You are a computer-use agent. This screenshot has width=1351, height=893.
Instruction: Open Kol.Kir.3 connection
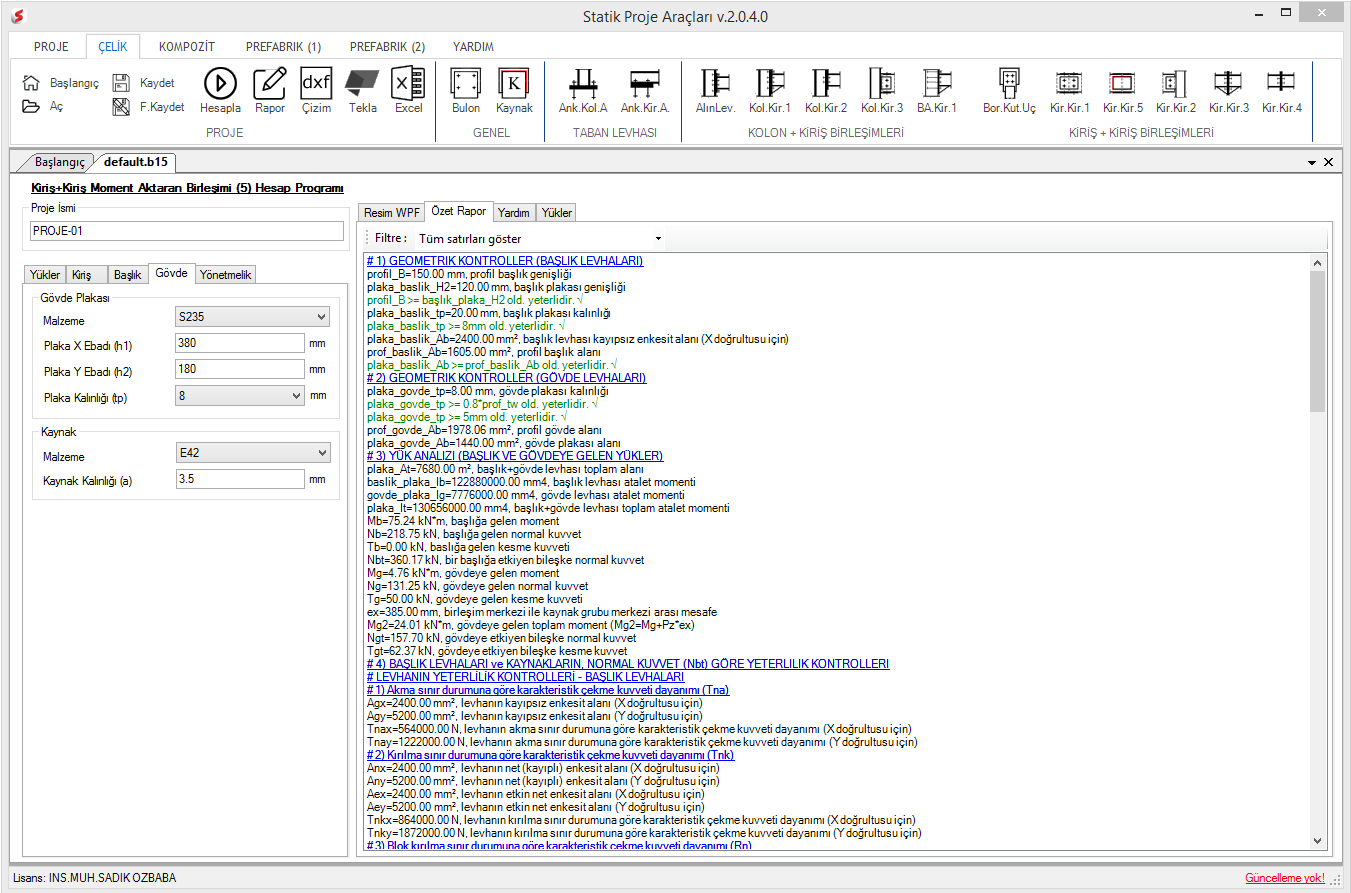click(x=882, y=91)
